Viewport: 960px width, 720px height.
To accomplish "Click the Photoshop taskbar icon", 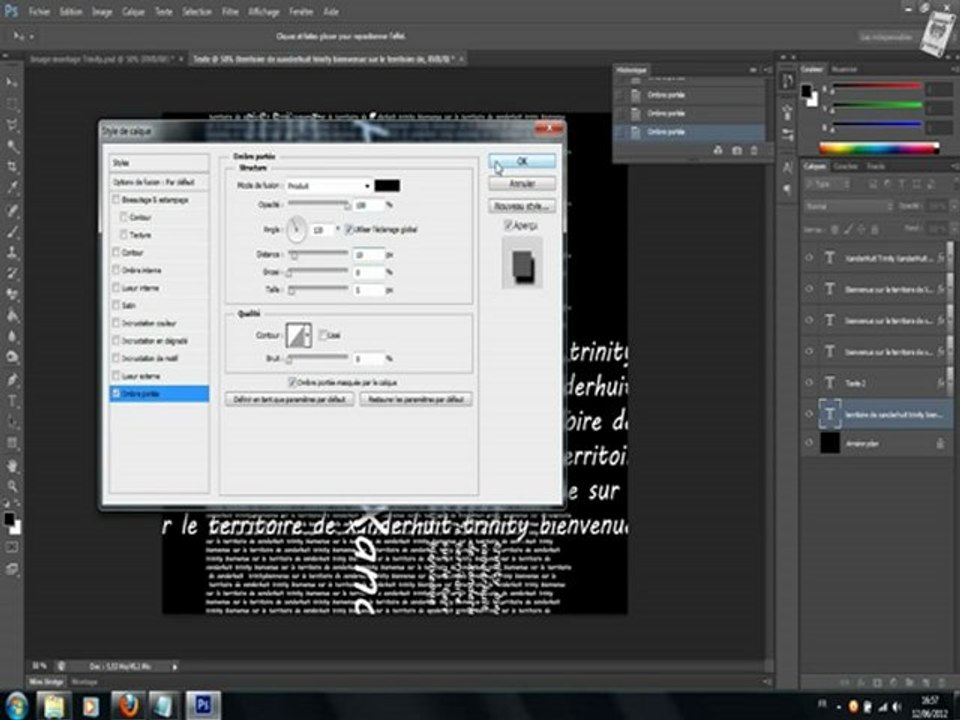I will tap(203, 705).
